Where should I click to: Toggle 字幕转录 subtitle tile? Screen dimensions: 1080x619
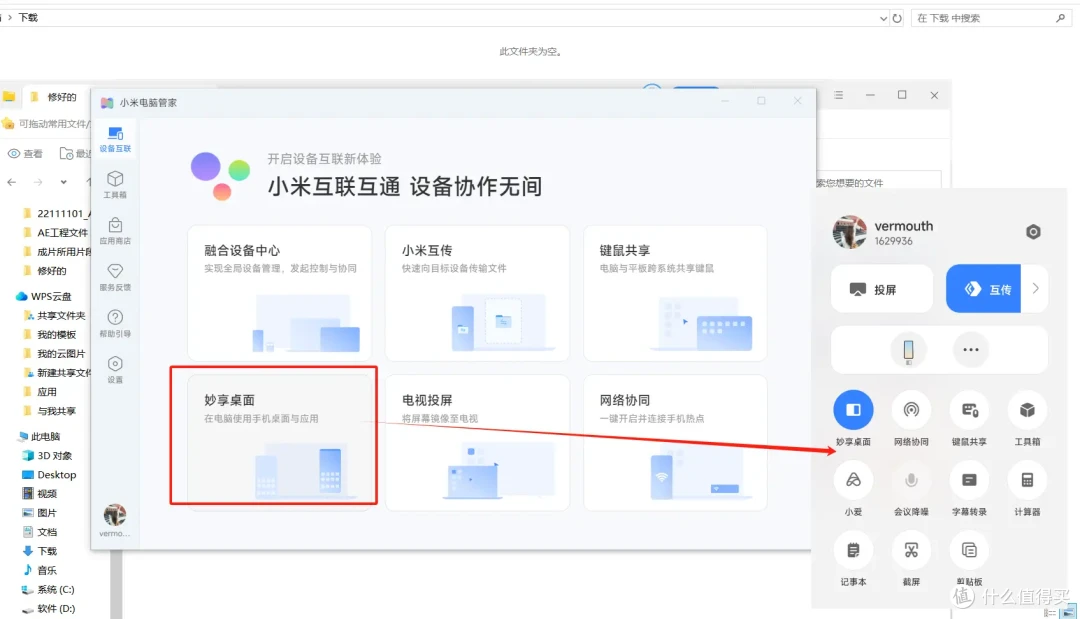pyautogui.click(x=969, y=481)
